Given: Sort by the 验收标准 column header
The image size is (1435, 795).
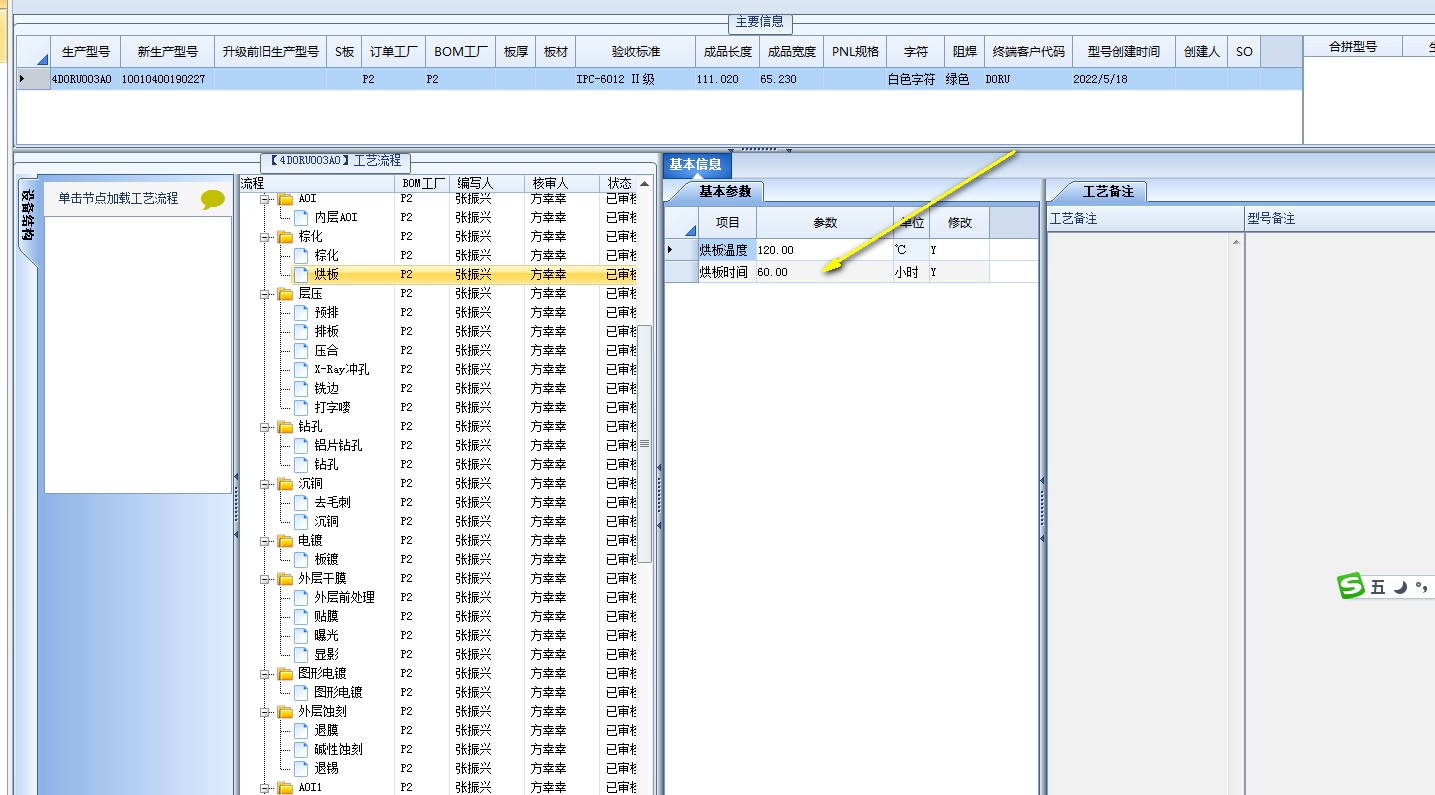Looking at the screenshot, I should pyautogui.click(x=635, y=52).
